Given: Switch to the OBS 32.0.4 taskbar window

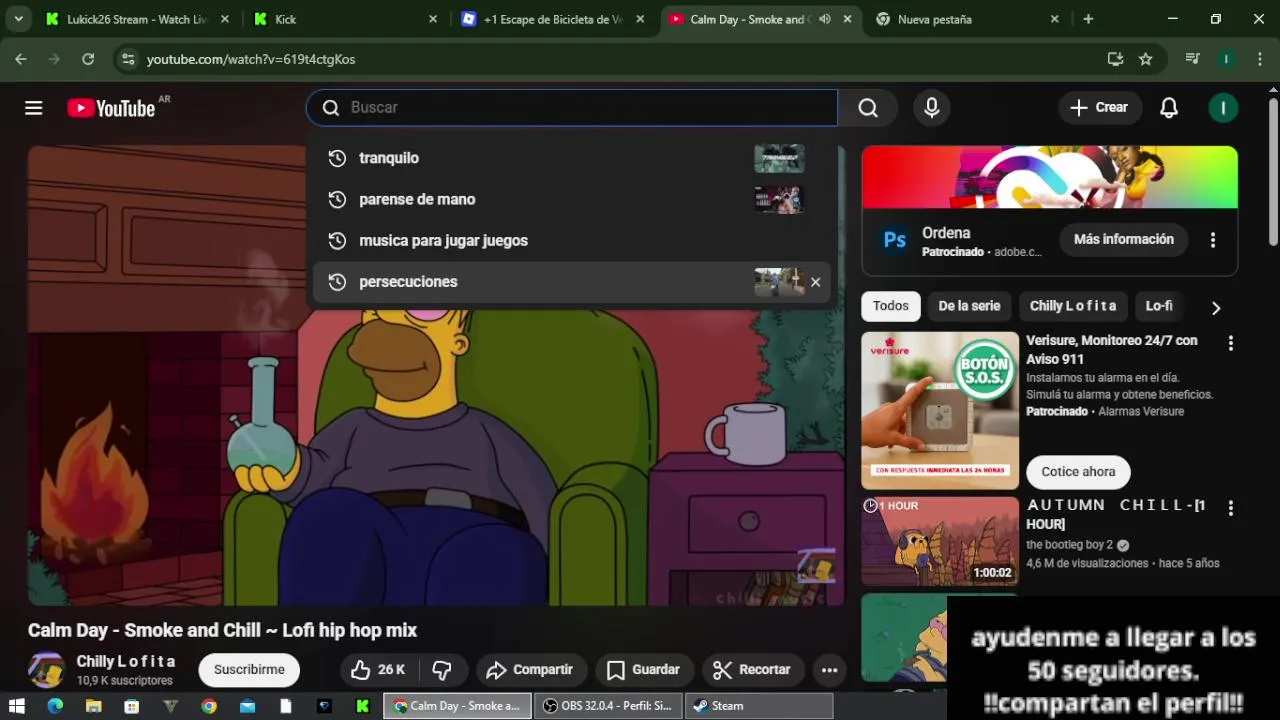Looking at the screenshot, I should (x=608, y=706).
